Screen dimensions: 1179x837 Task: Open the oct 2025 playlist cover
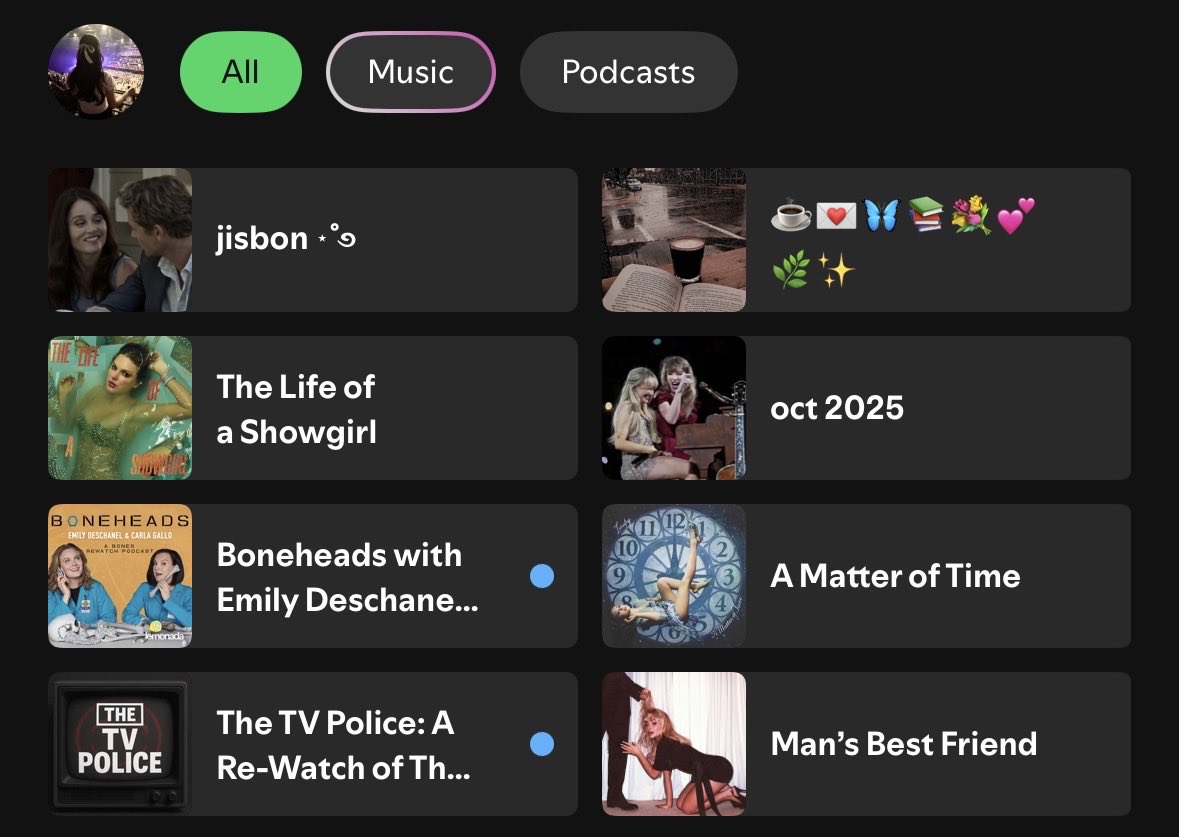point(674,408)
